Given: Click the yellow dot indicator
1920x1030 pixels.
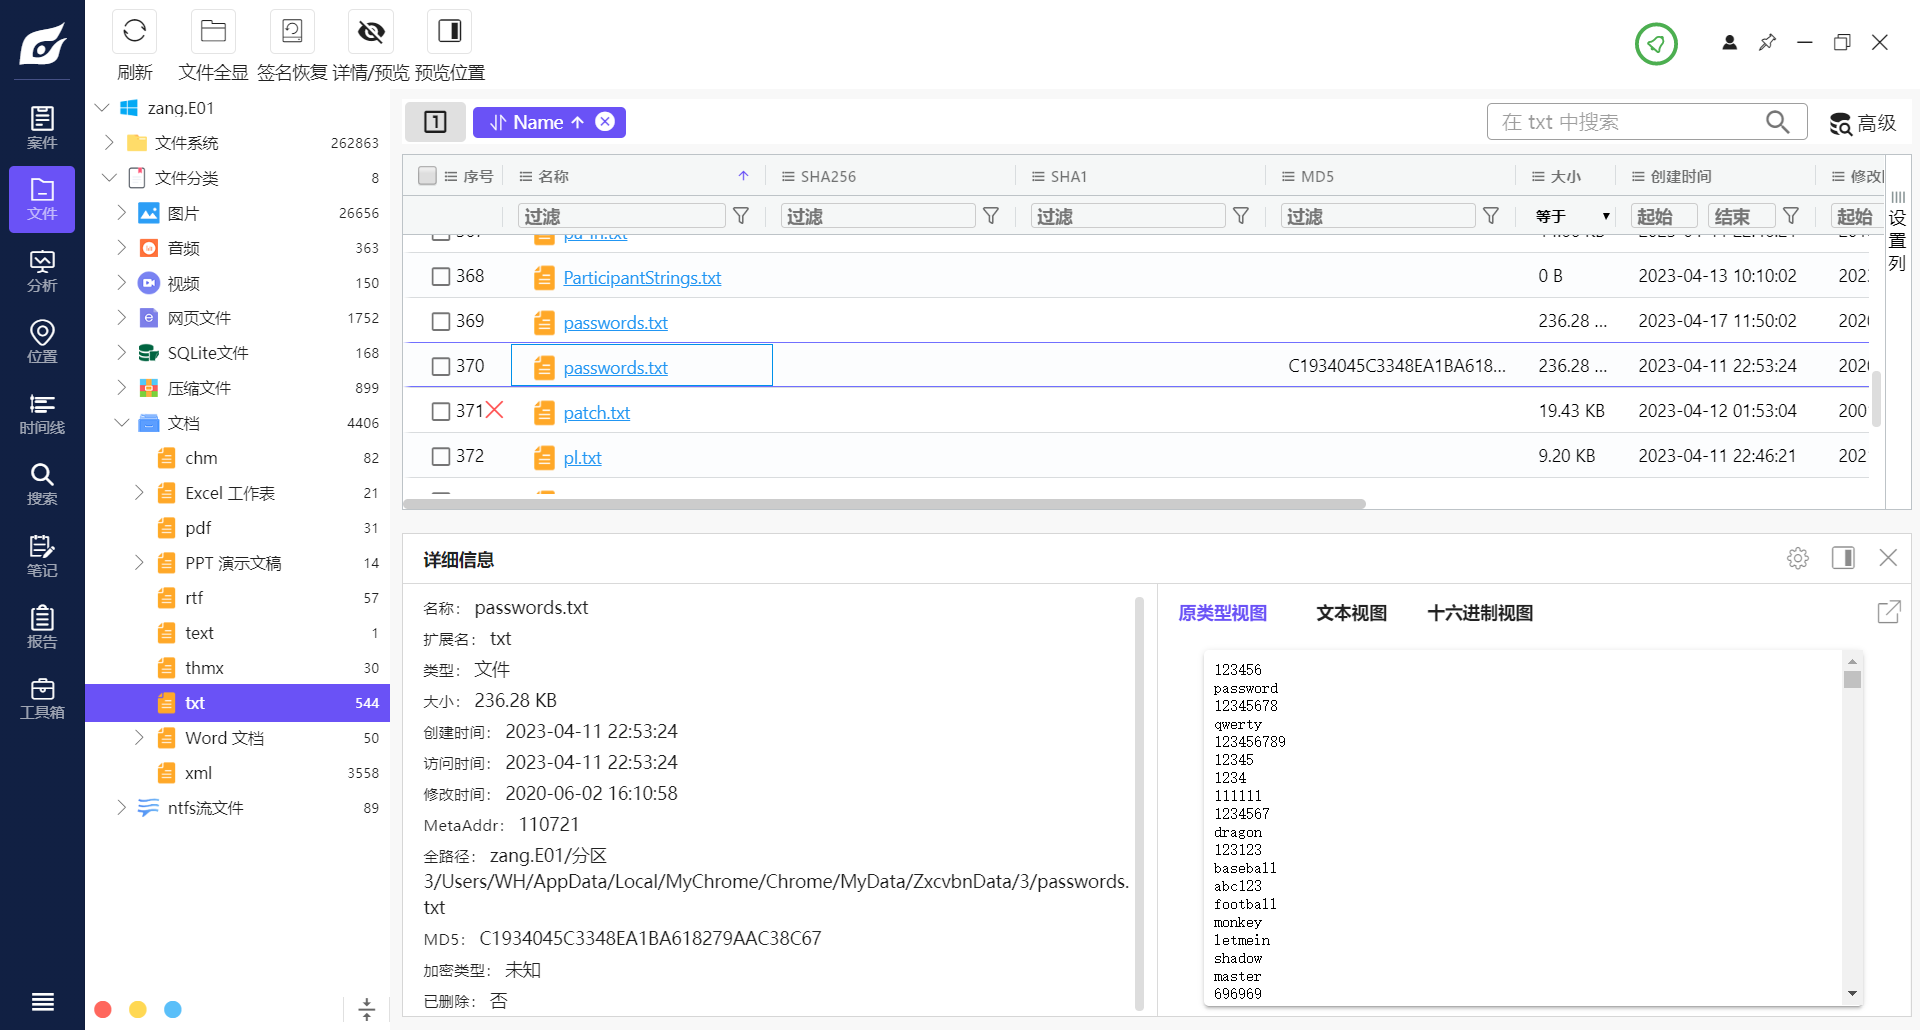Looking at the screenshot, I should point(138,1009).
